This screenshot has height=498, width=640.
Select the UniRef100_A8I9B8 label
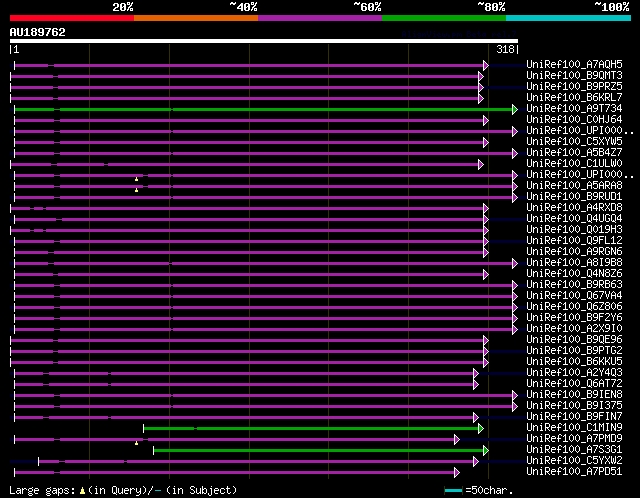coord(574,263)
